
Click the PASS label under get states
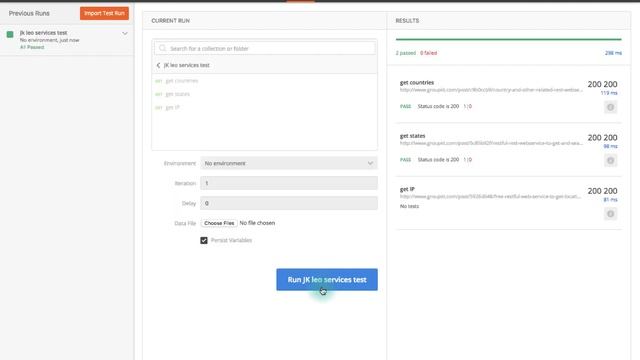click(405, 160)
